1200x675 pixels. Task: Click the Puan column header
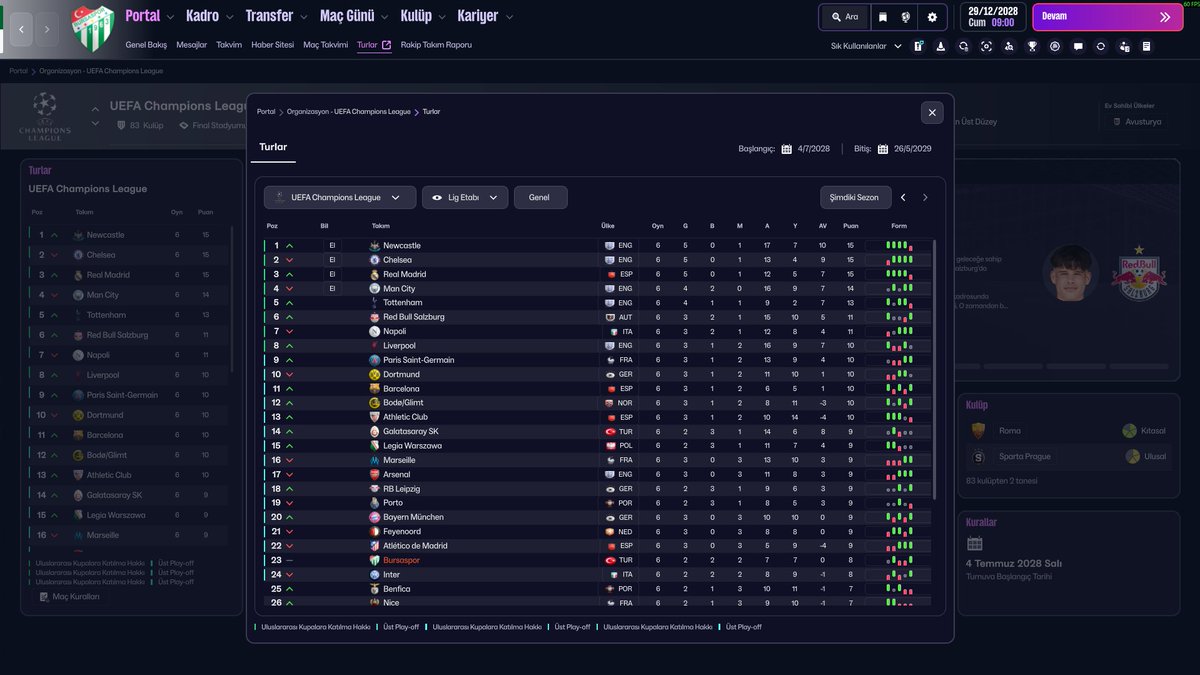pyautogui.click(x=851, y=226)
